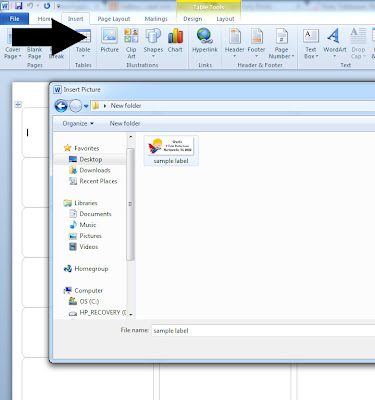Open Page Number options
Screen dimensions: 375x400
(281, 43)
